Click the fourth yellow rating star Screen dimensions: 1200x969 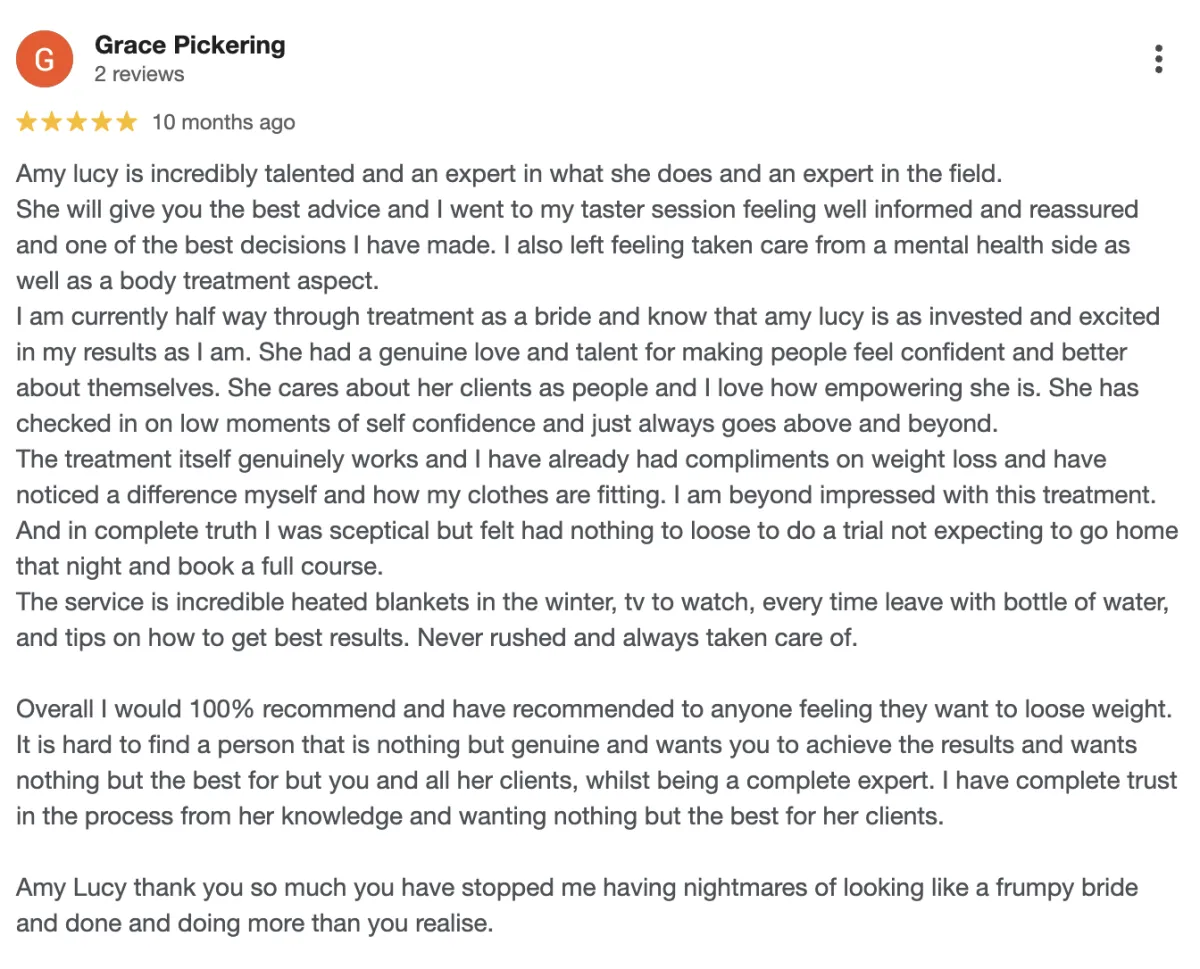[101, 122]
